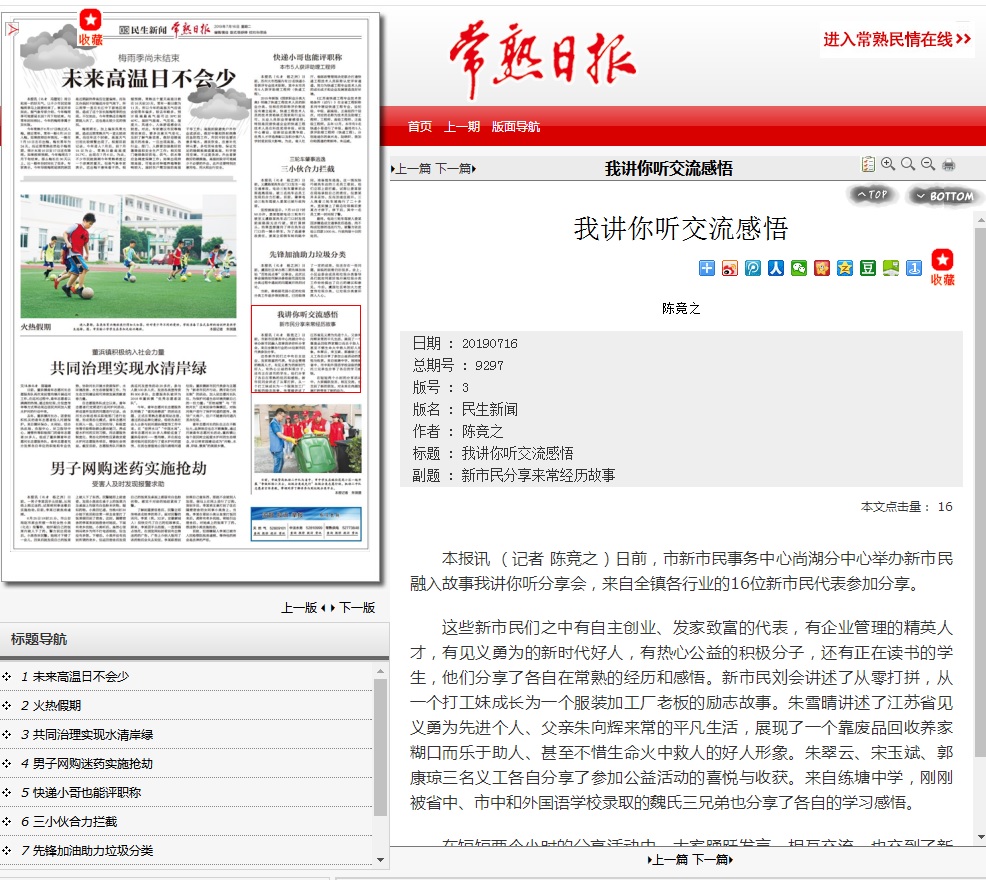
Task: Jump to the end with BOTTOM button
Action: tap(945, 196)
